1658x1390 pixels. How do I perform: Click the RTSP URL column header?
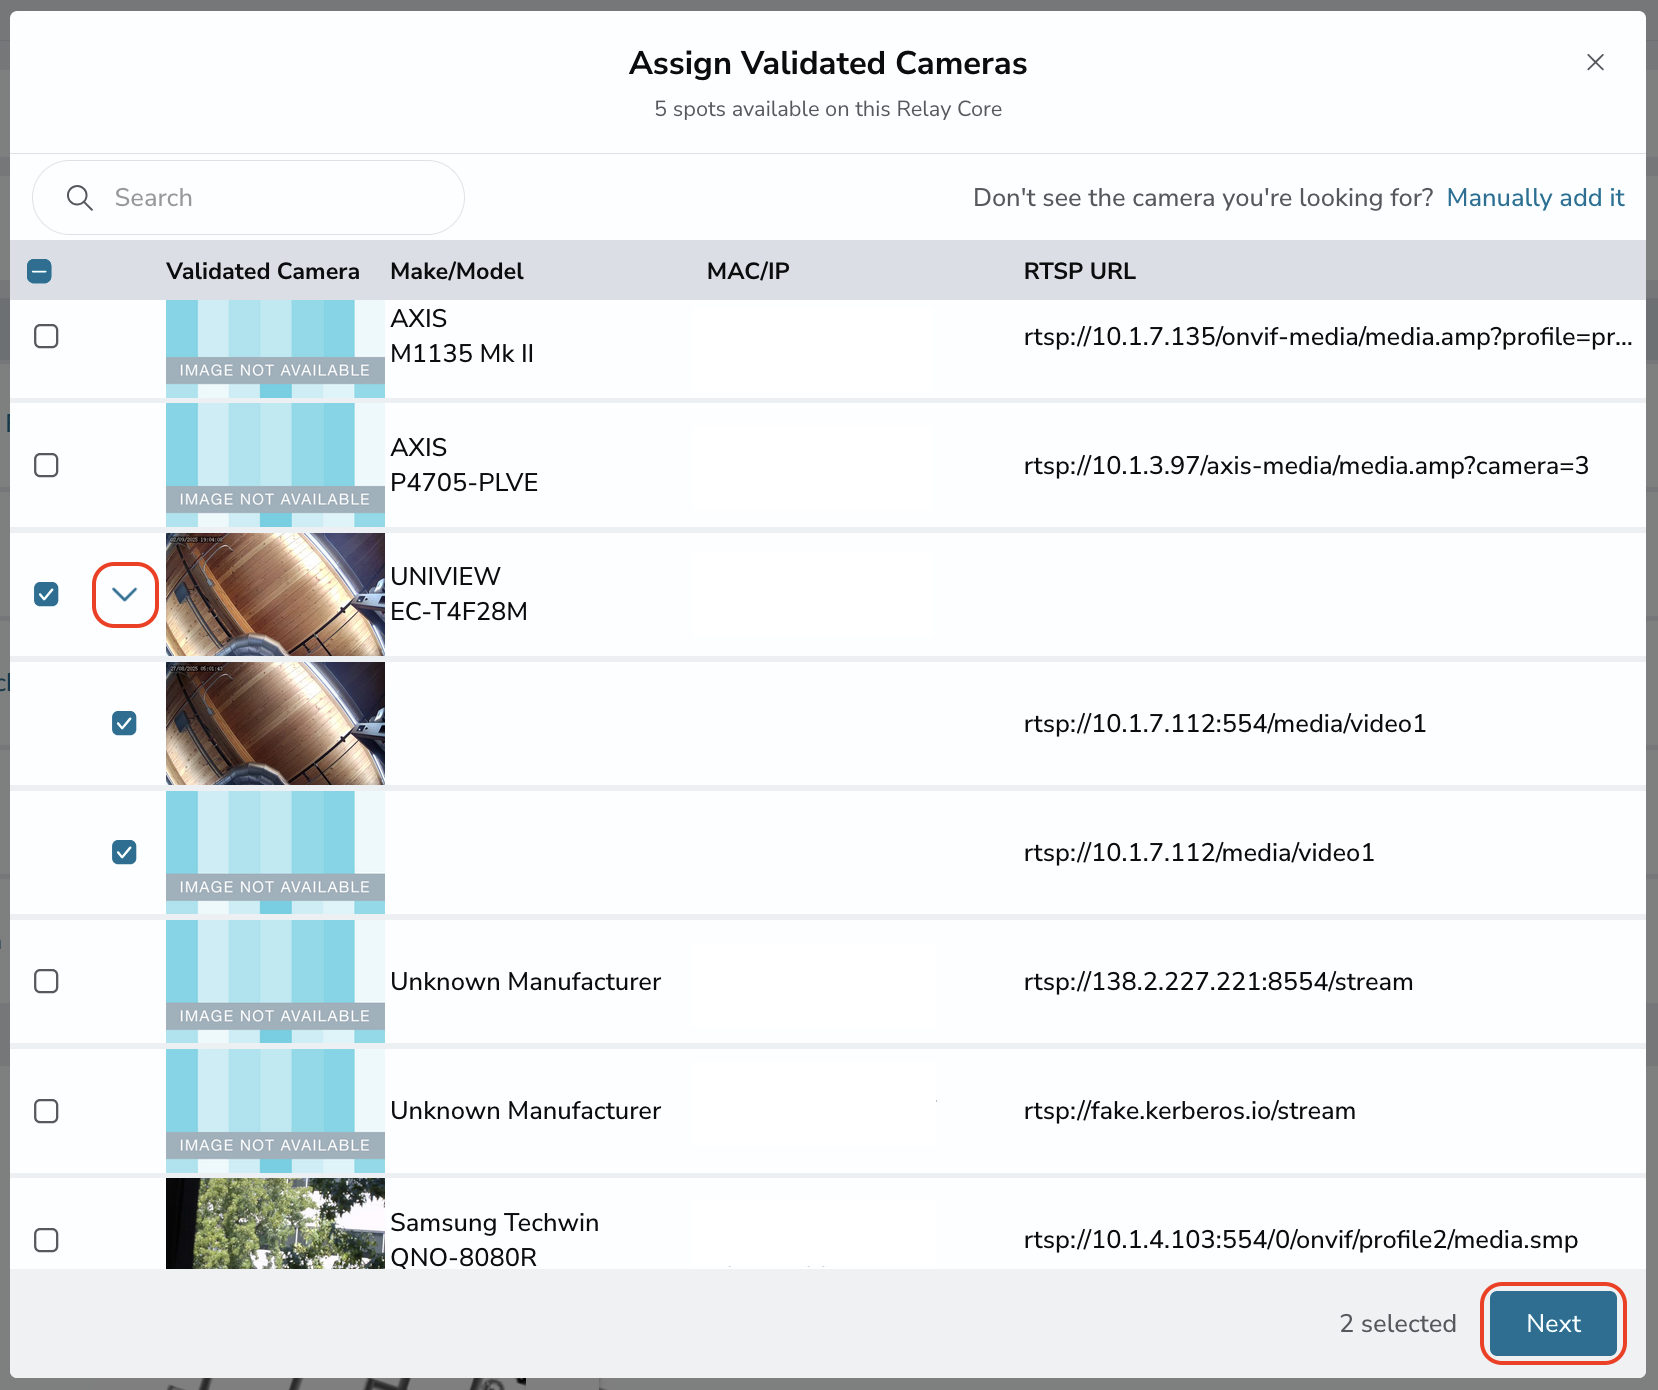[1080, 271]
